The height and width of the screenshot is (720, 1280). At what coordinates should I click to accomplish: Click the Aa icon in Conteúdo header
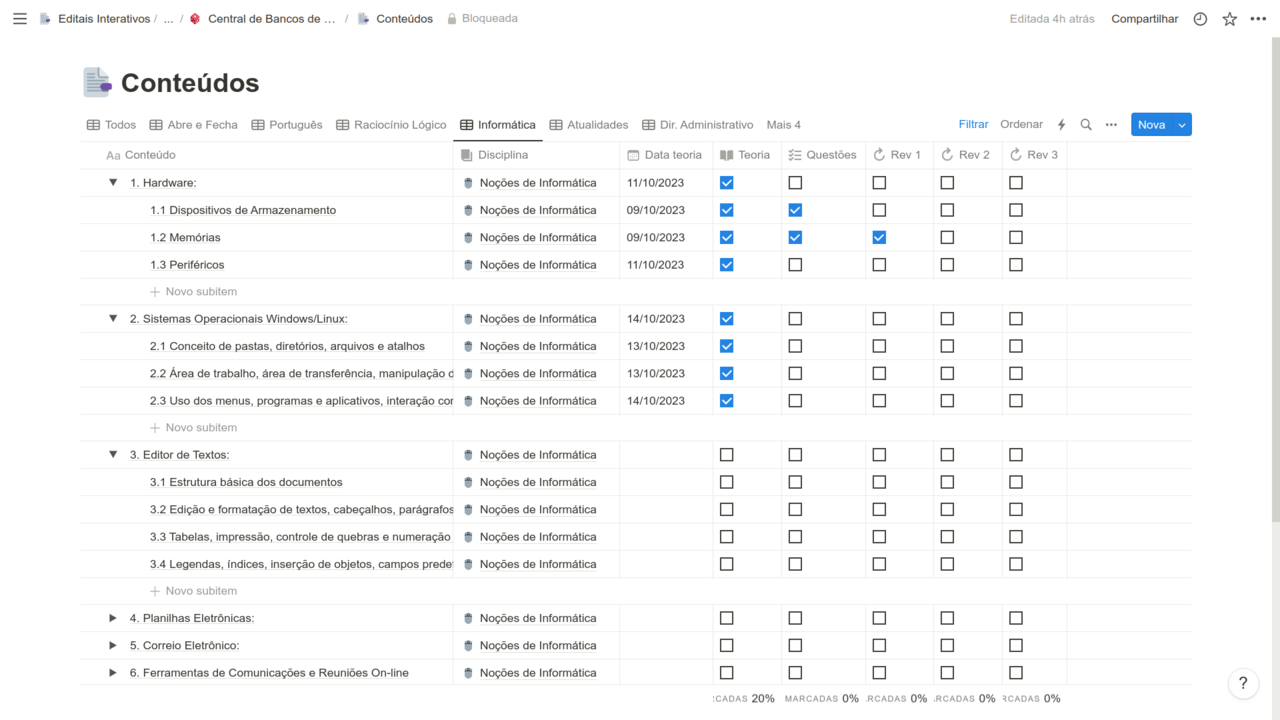(x=113, y=155)
